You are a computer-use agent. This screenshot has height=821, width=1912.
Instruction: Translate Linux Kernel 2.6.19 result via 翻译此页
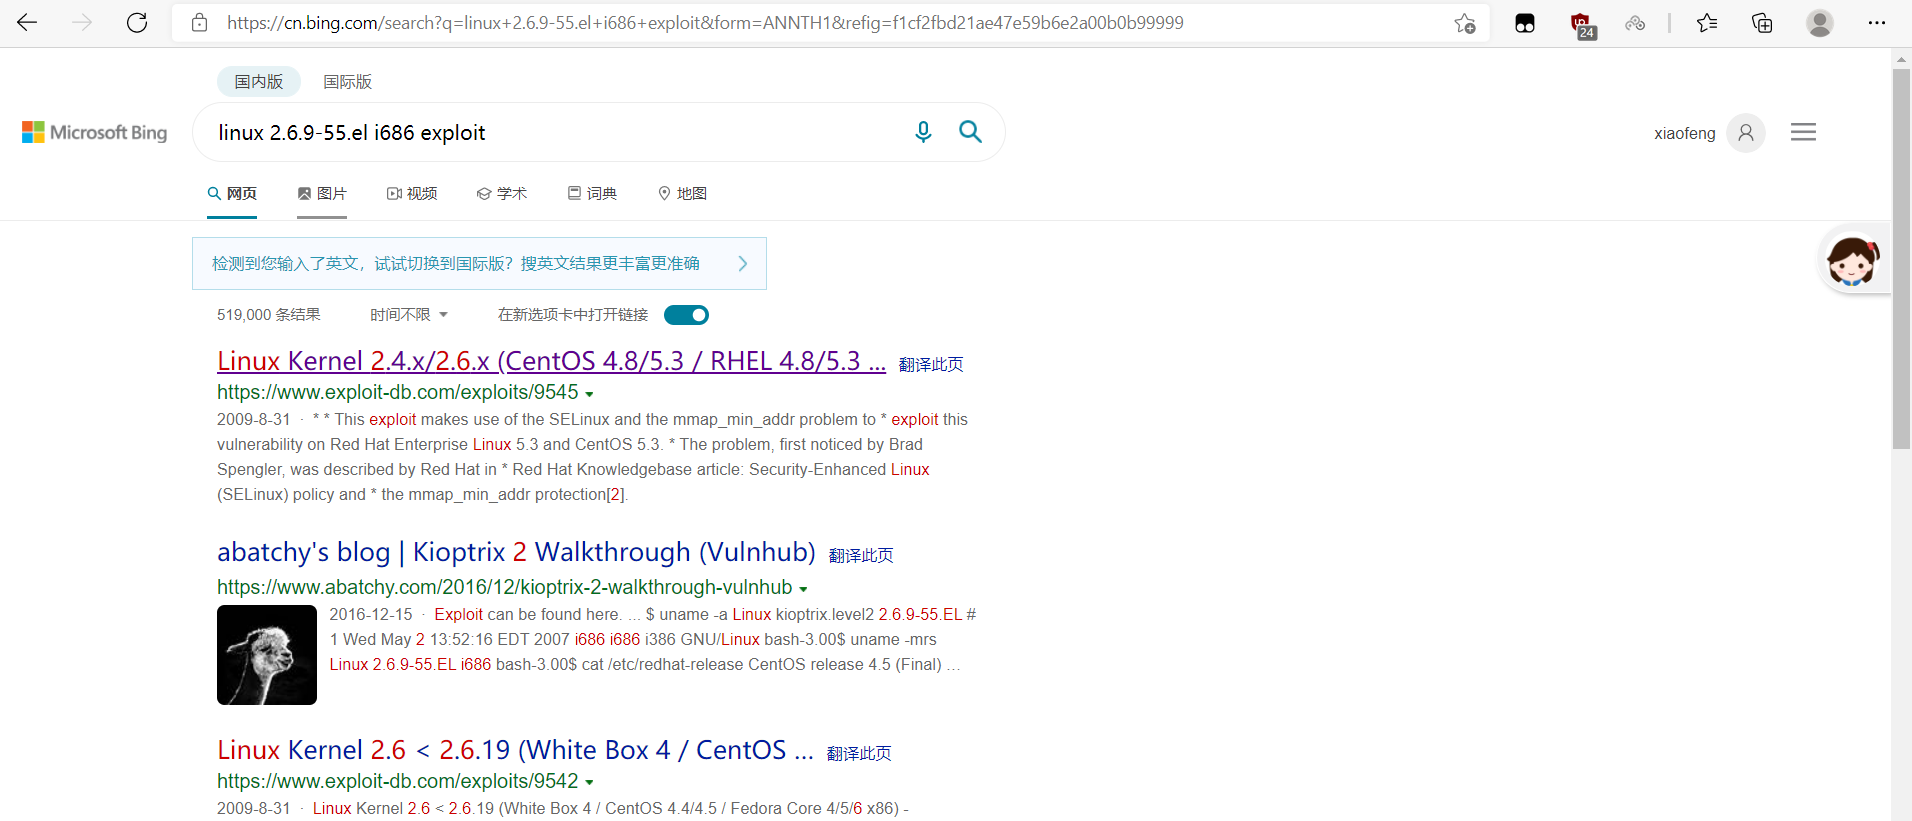click(x=859, y=754)
